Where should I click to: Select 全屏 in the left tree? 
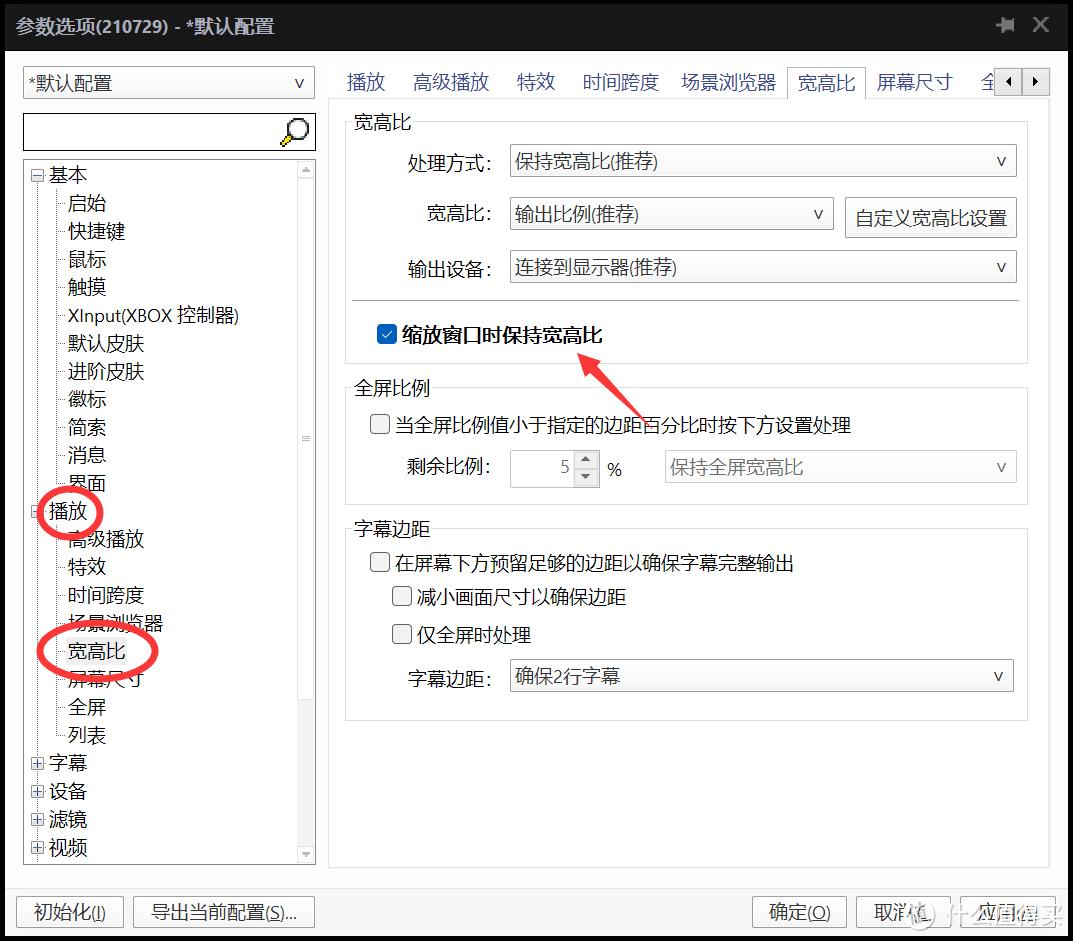point(86,707)
